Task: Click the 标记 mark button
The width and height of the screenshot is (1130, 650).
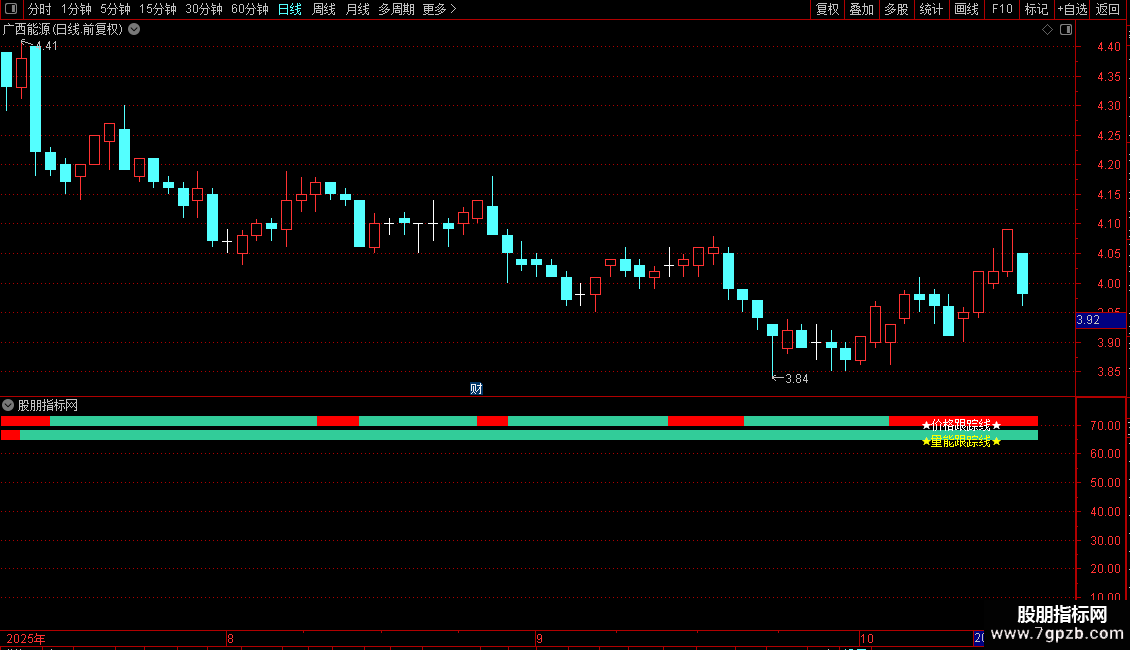Action: (1036, 9)
